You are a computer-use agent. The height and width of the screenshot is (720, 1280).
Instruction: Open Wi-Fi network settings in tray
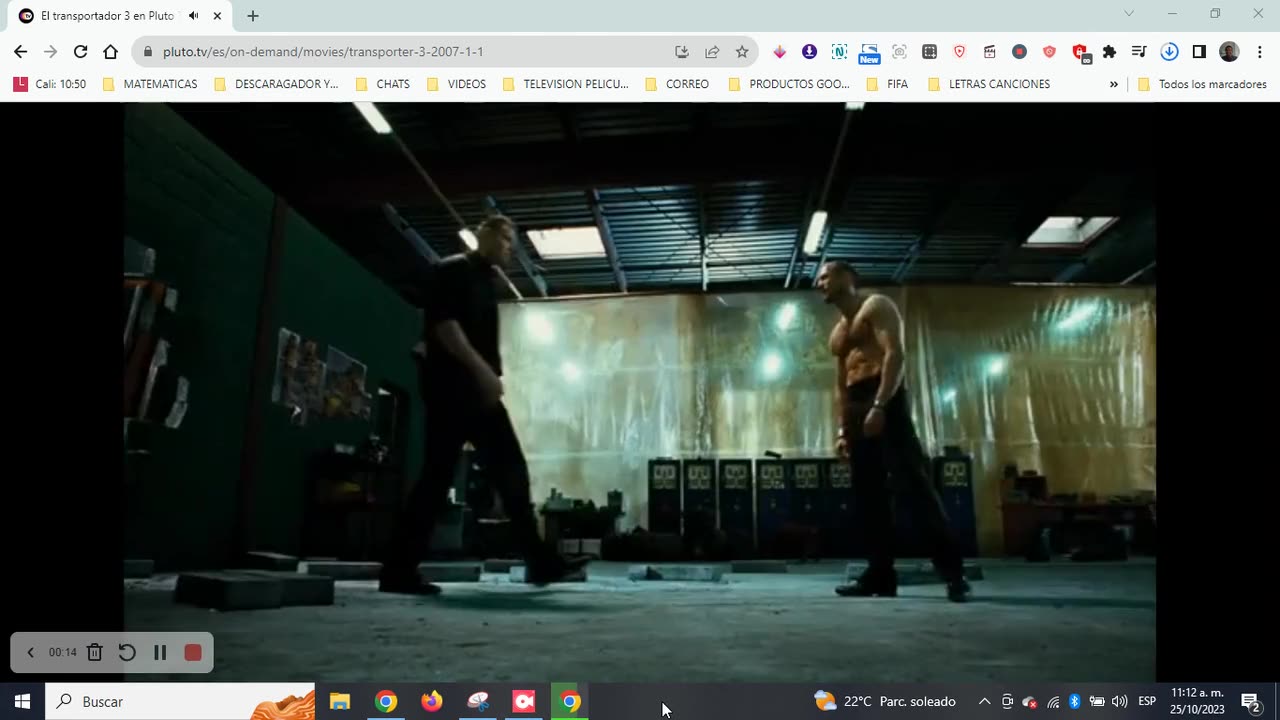click(x=1053, y=702)
